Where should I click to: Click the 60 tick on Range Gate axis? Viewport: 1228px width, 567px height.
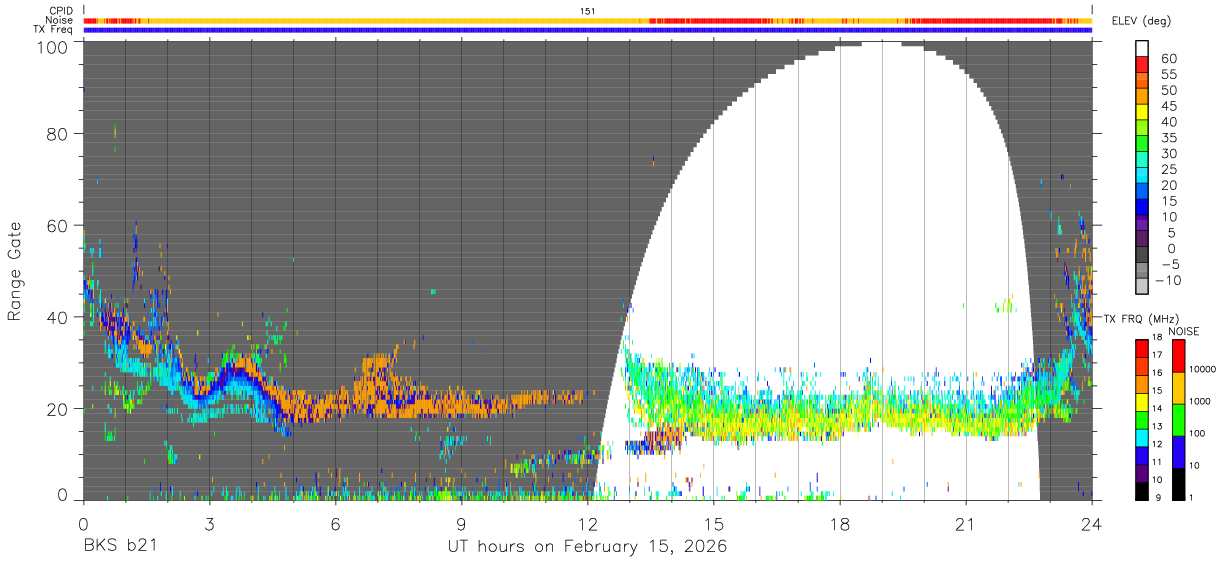pos(57,225)
